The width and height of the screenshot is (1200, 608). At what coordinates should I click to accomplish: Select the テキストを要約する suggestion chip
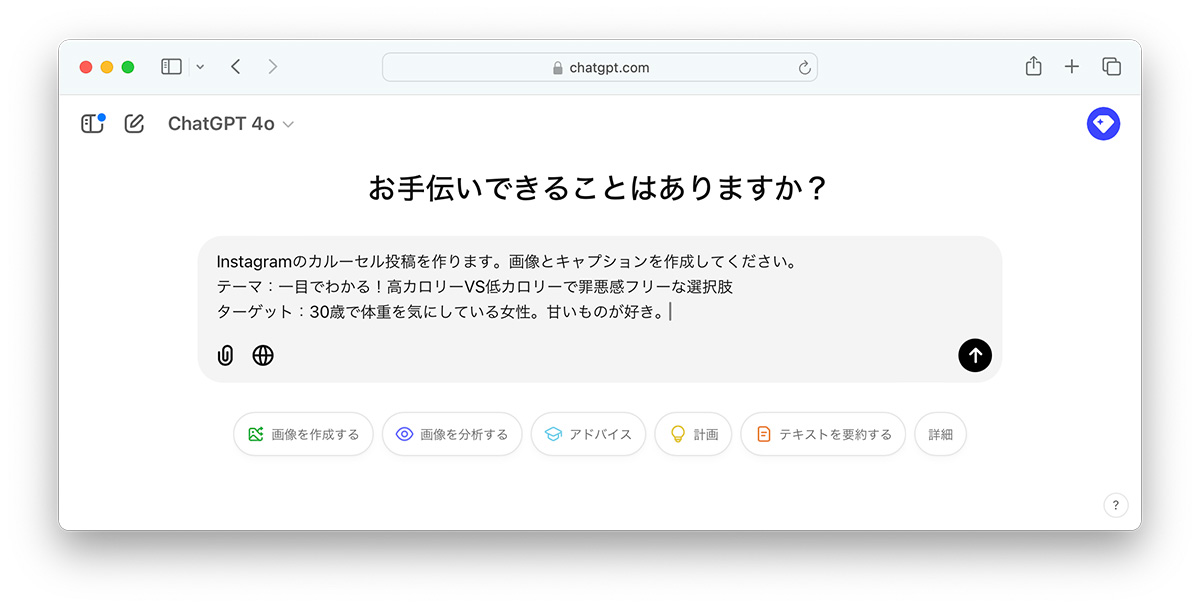(x=823, y=434)
